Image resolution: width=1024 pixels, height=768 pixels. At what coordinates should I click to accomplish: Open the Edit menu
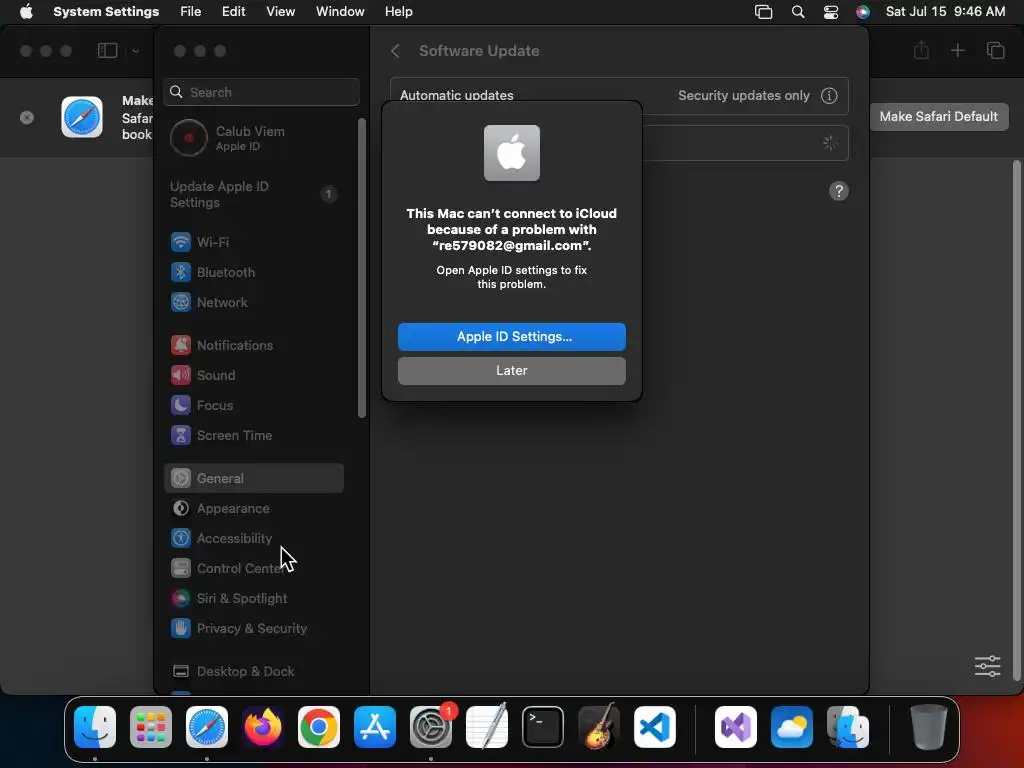[x=233, y=12]
